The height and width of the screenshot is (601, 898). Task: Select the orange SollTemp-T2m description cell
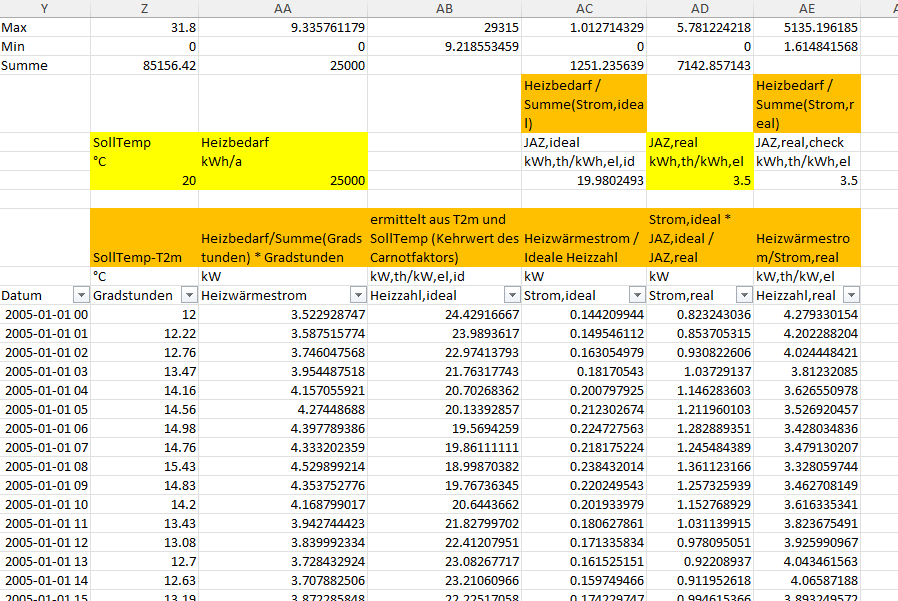[144, 238]
